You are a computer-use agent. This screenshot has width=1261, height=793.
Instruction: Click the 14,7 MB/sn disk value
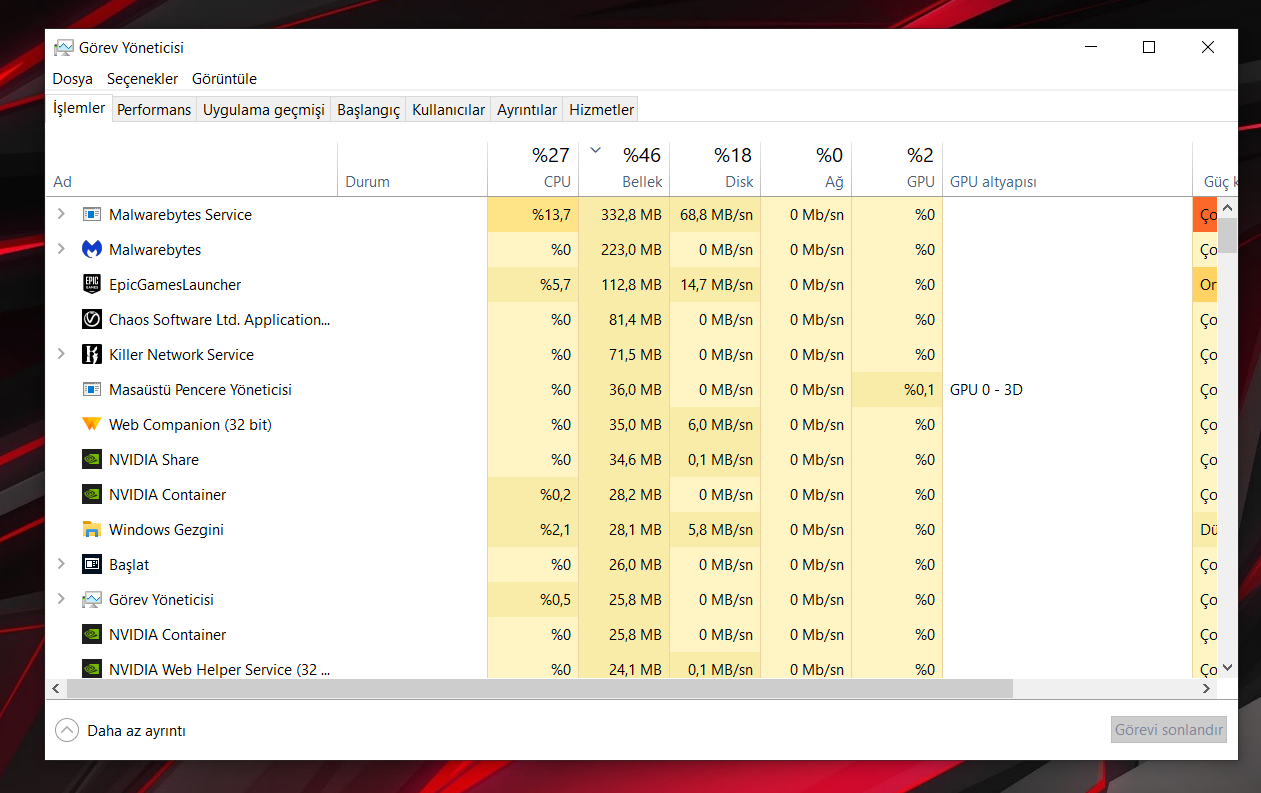(716, 285)
